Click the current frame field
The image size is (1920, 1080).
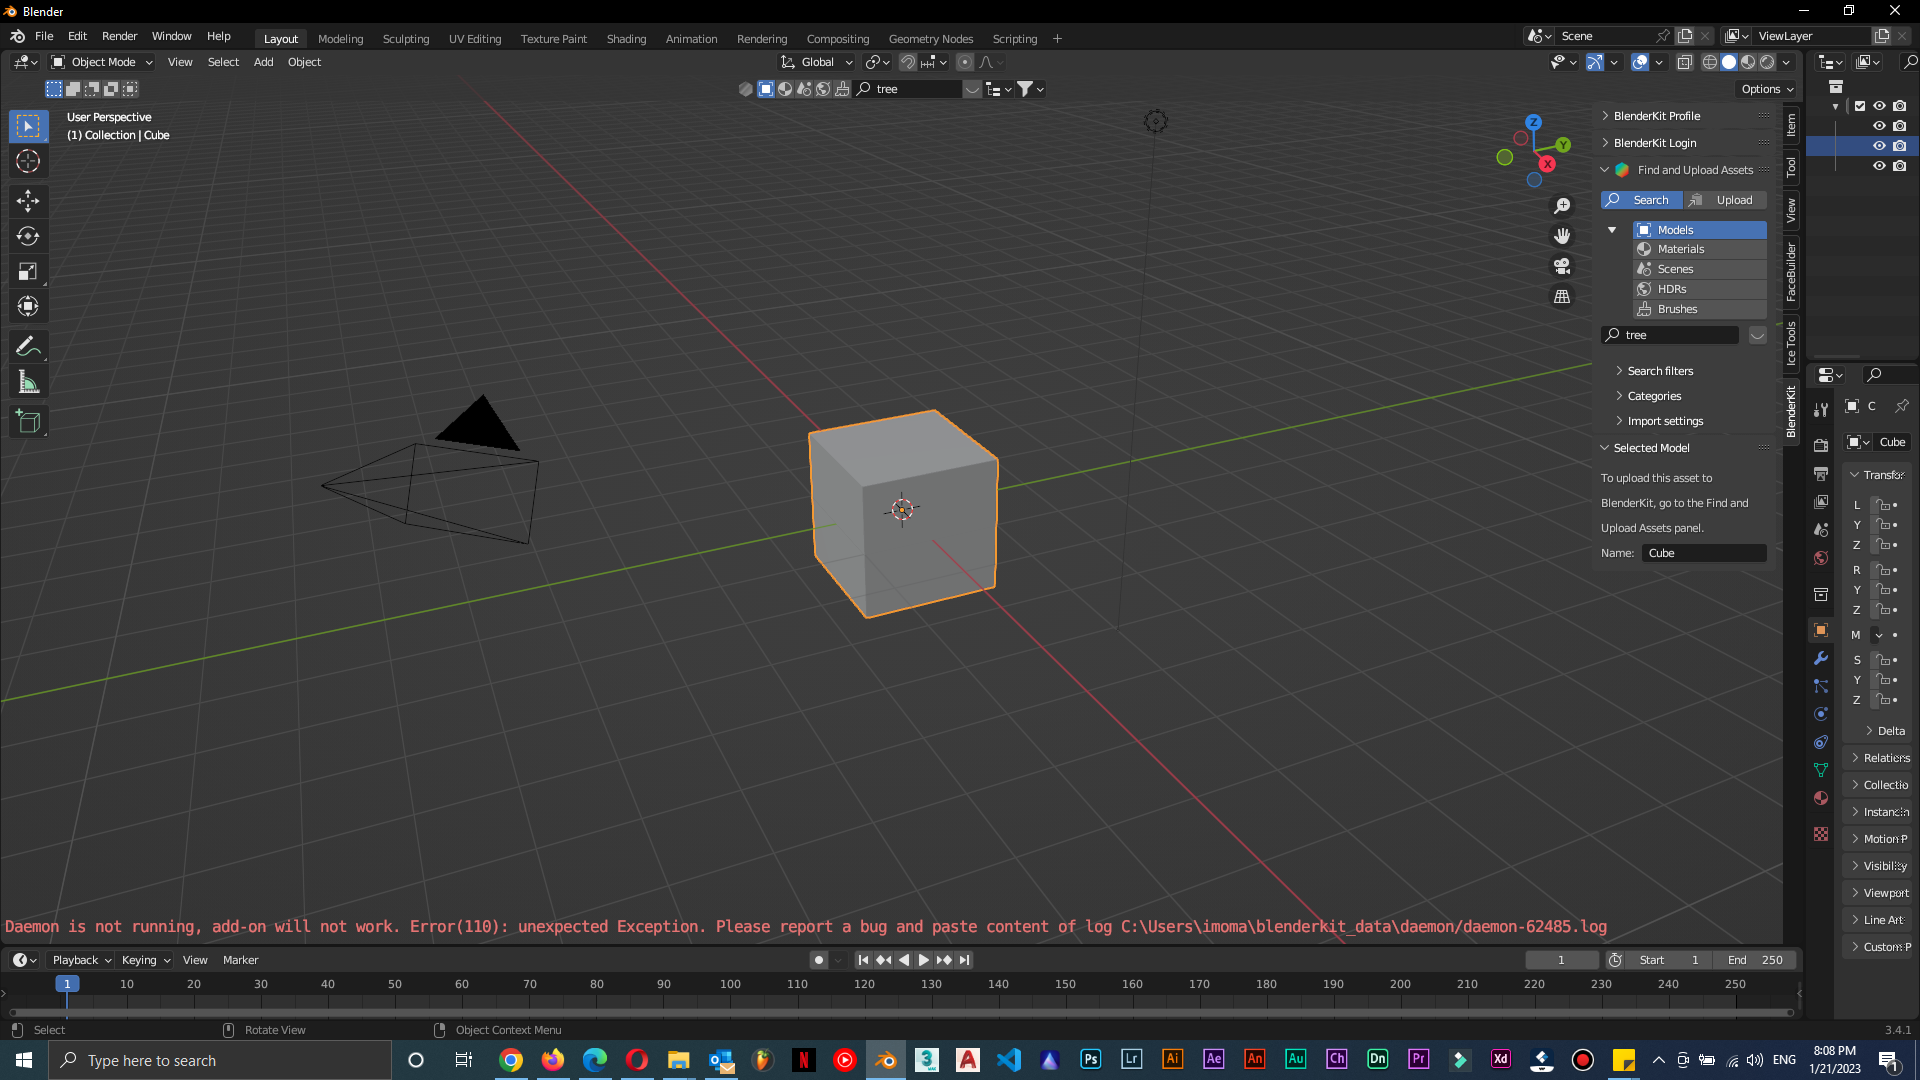(x=1561, y=960)
